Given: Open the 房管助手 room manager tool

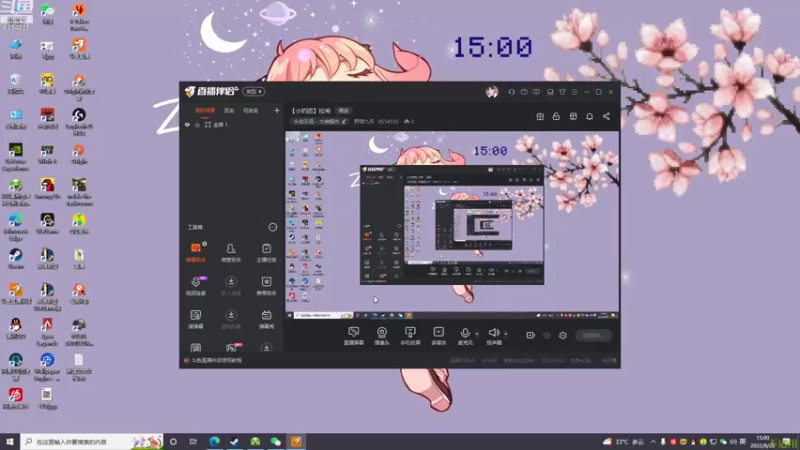Looking at the screenshot, I should coord(231,253).
